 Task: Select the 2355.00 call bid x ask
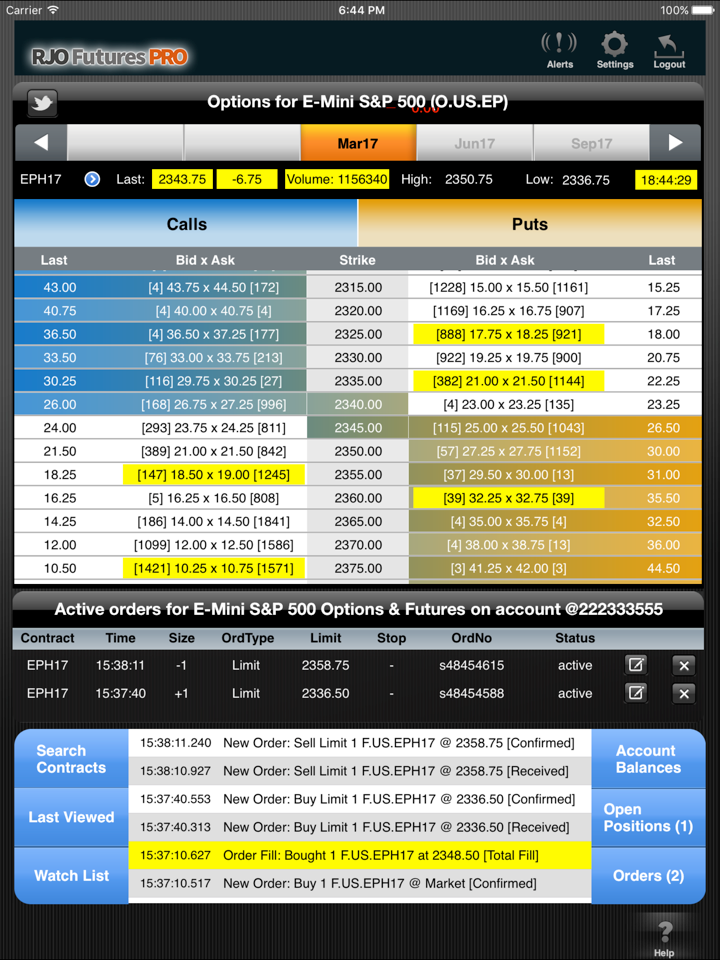tap(214, 475)
